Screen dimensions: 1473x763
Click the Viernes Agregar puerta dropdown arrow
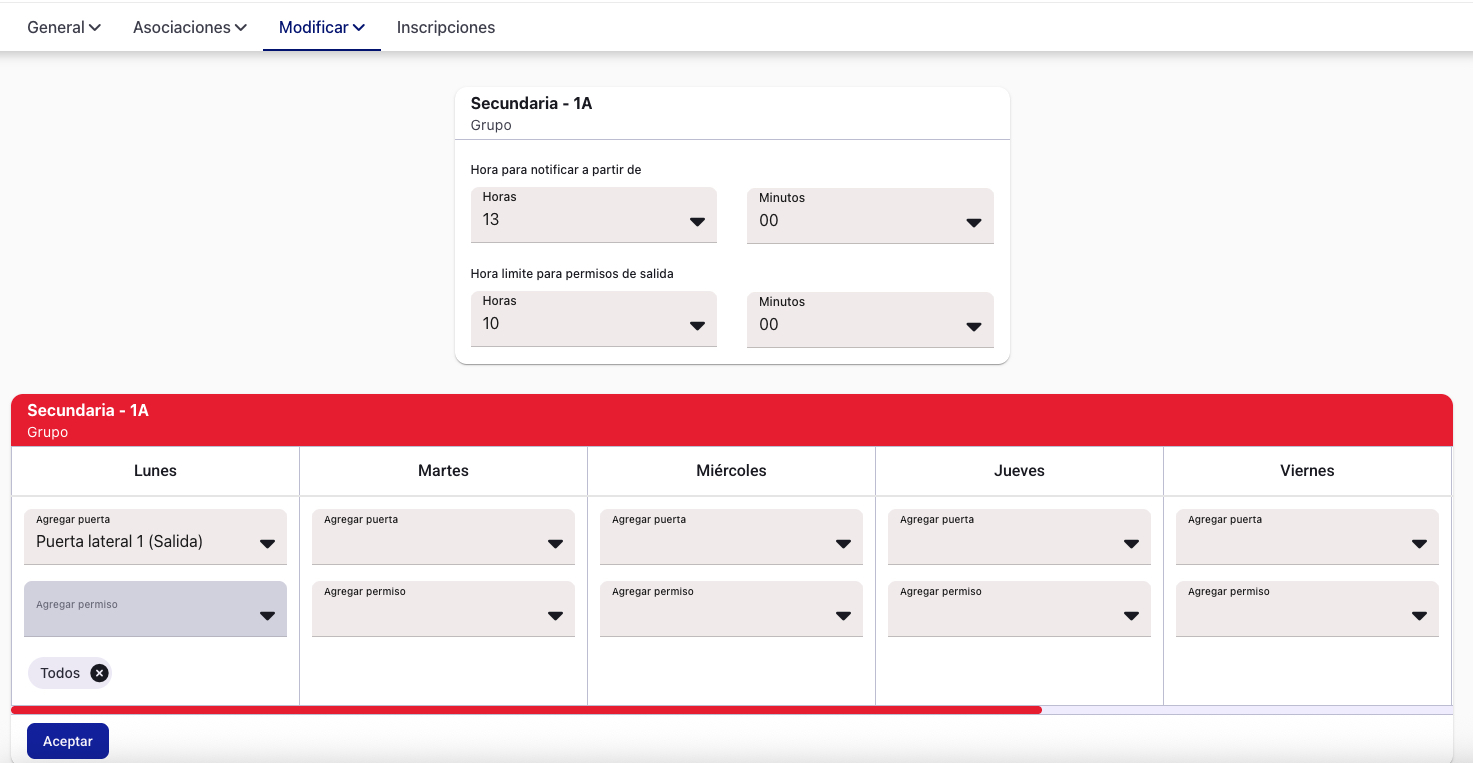pos(1419,544)
